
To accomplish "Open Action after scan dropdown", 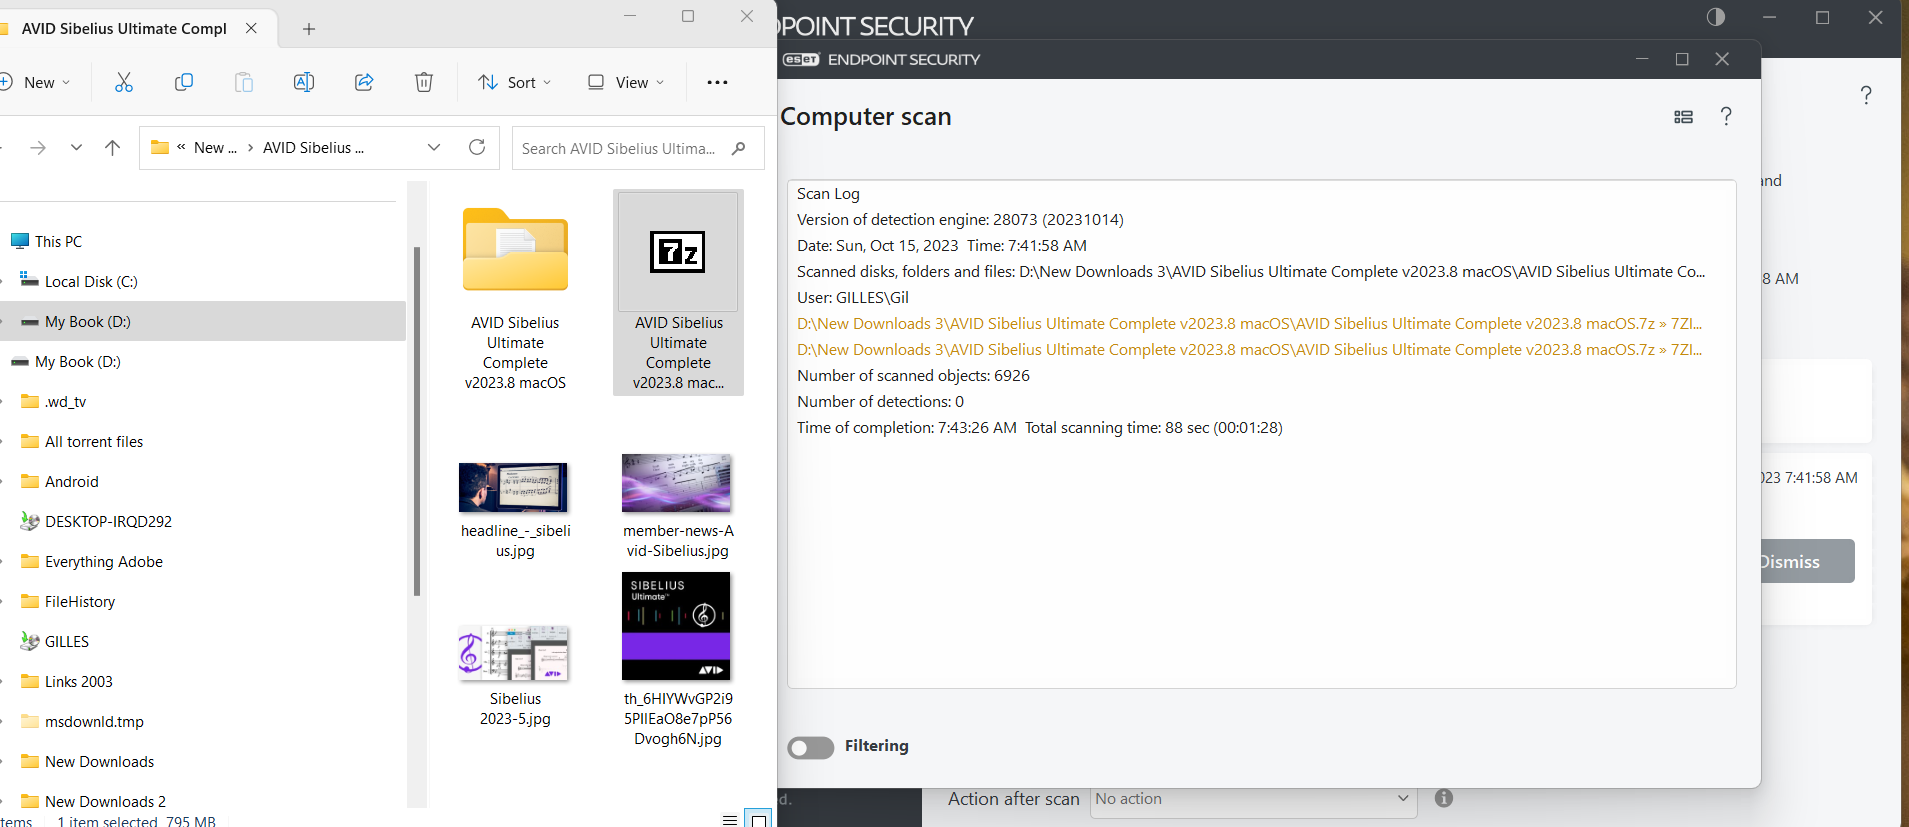I will [x=1253, y=799].
